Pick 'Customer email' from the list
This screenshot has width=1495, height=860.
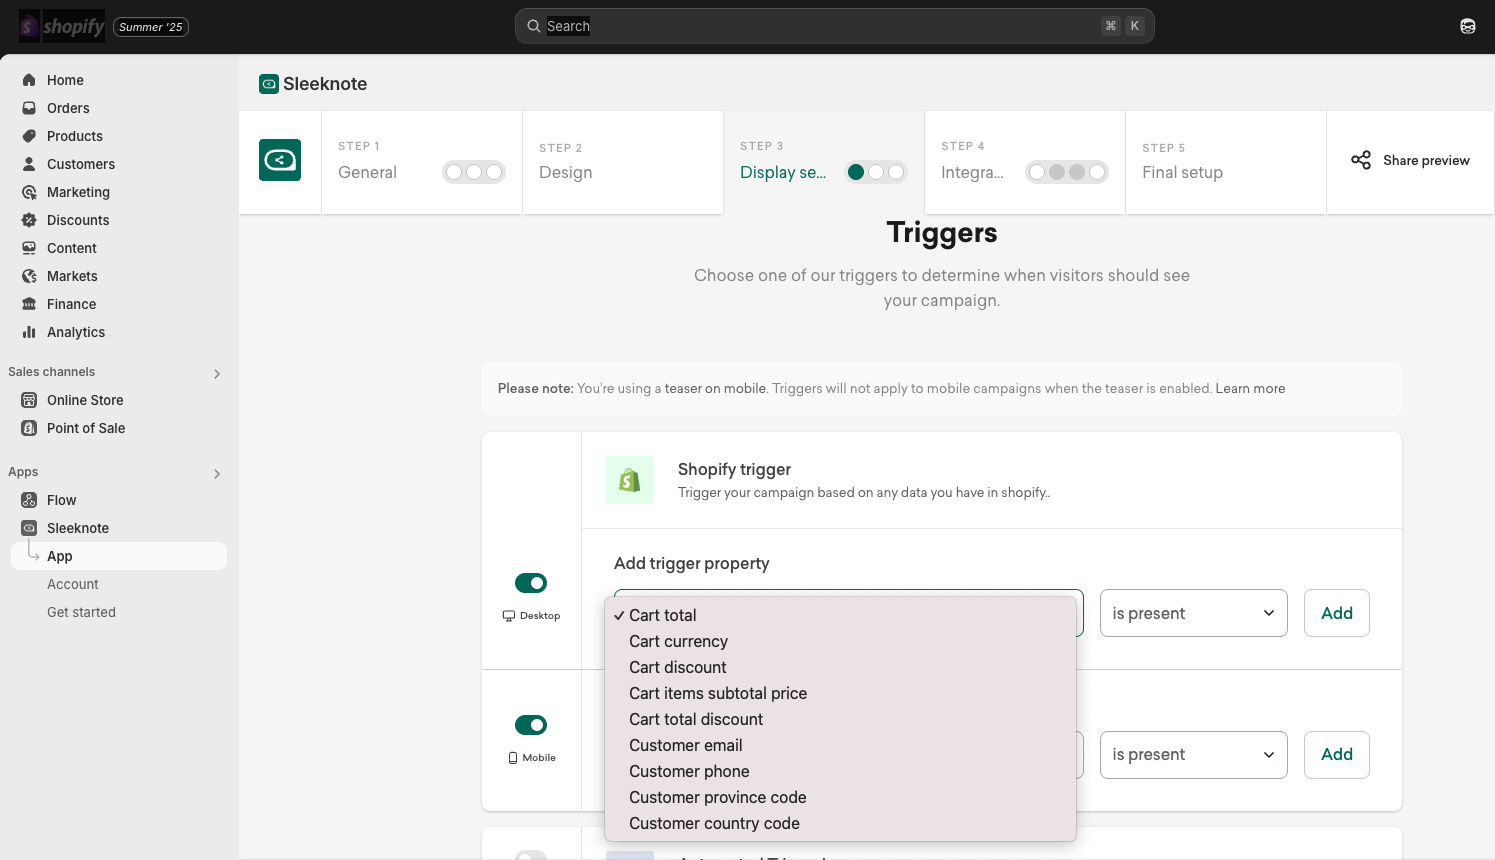[x=840, y=745]
